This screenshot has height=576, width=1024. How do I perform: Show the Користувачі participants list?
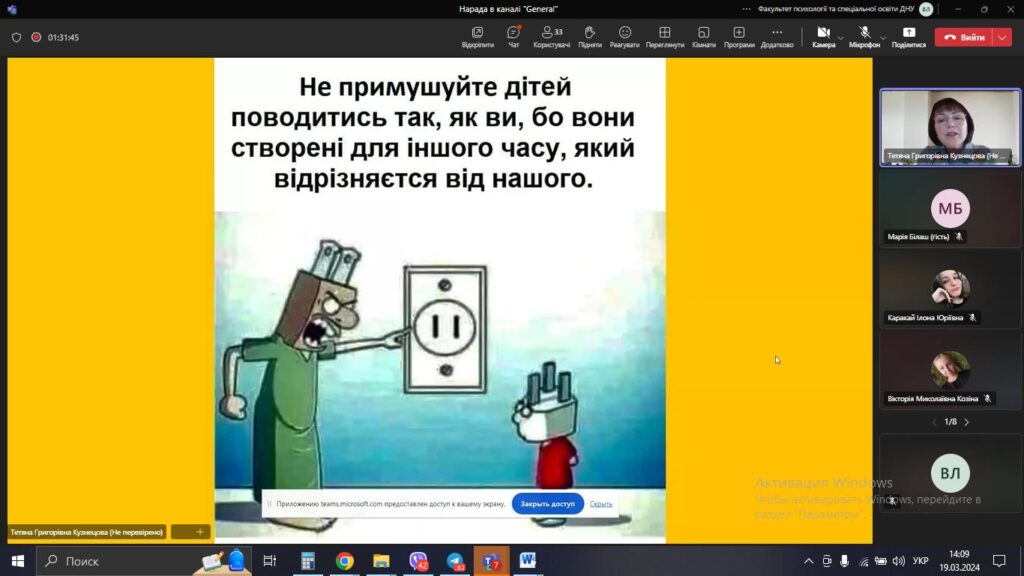pyautogui.click(x=551, y=37)
